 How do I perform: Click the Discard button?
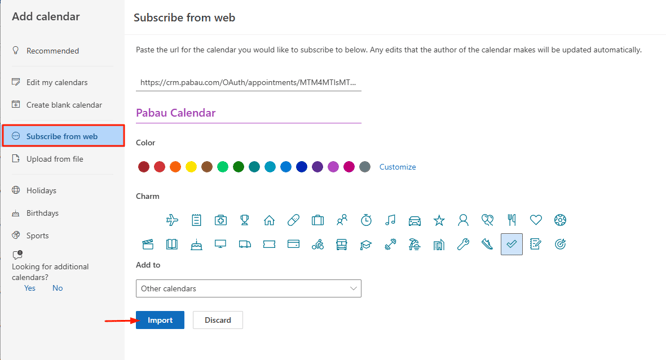[218, 320]
